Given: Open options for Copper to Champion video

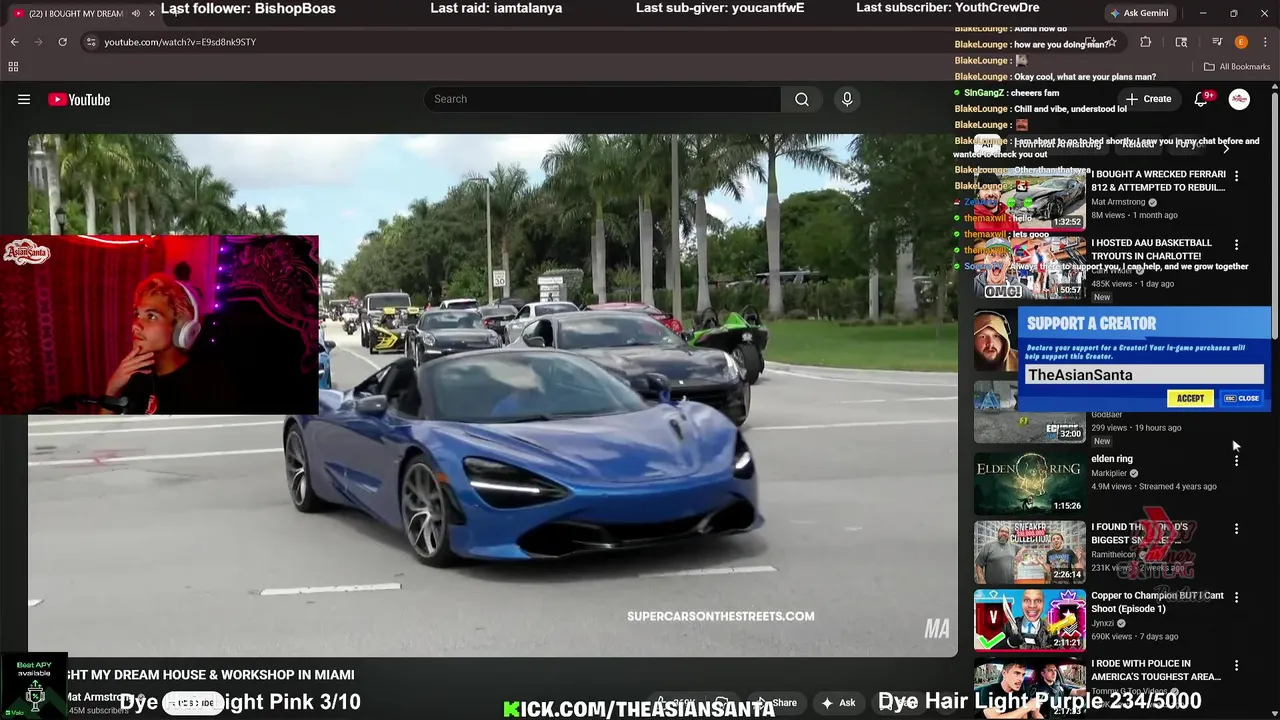Looking at the screenshot, I should point(1236,597).
